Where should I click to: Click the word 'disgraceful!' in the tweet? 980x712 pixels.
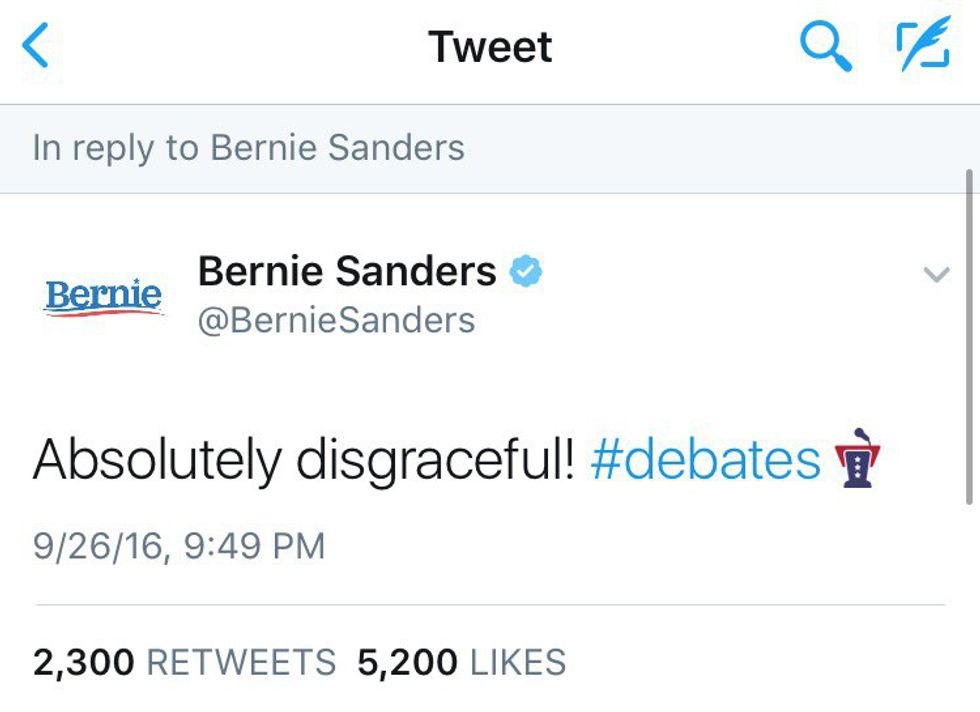[x=436, y=460]
